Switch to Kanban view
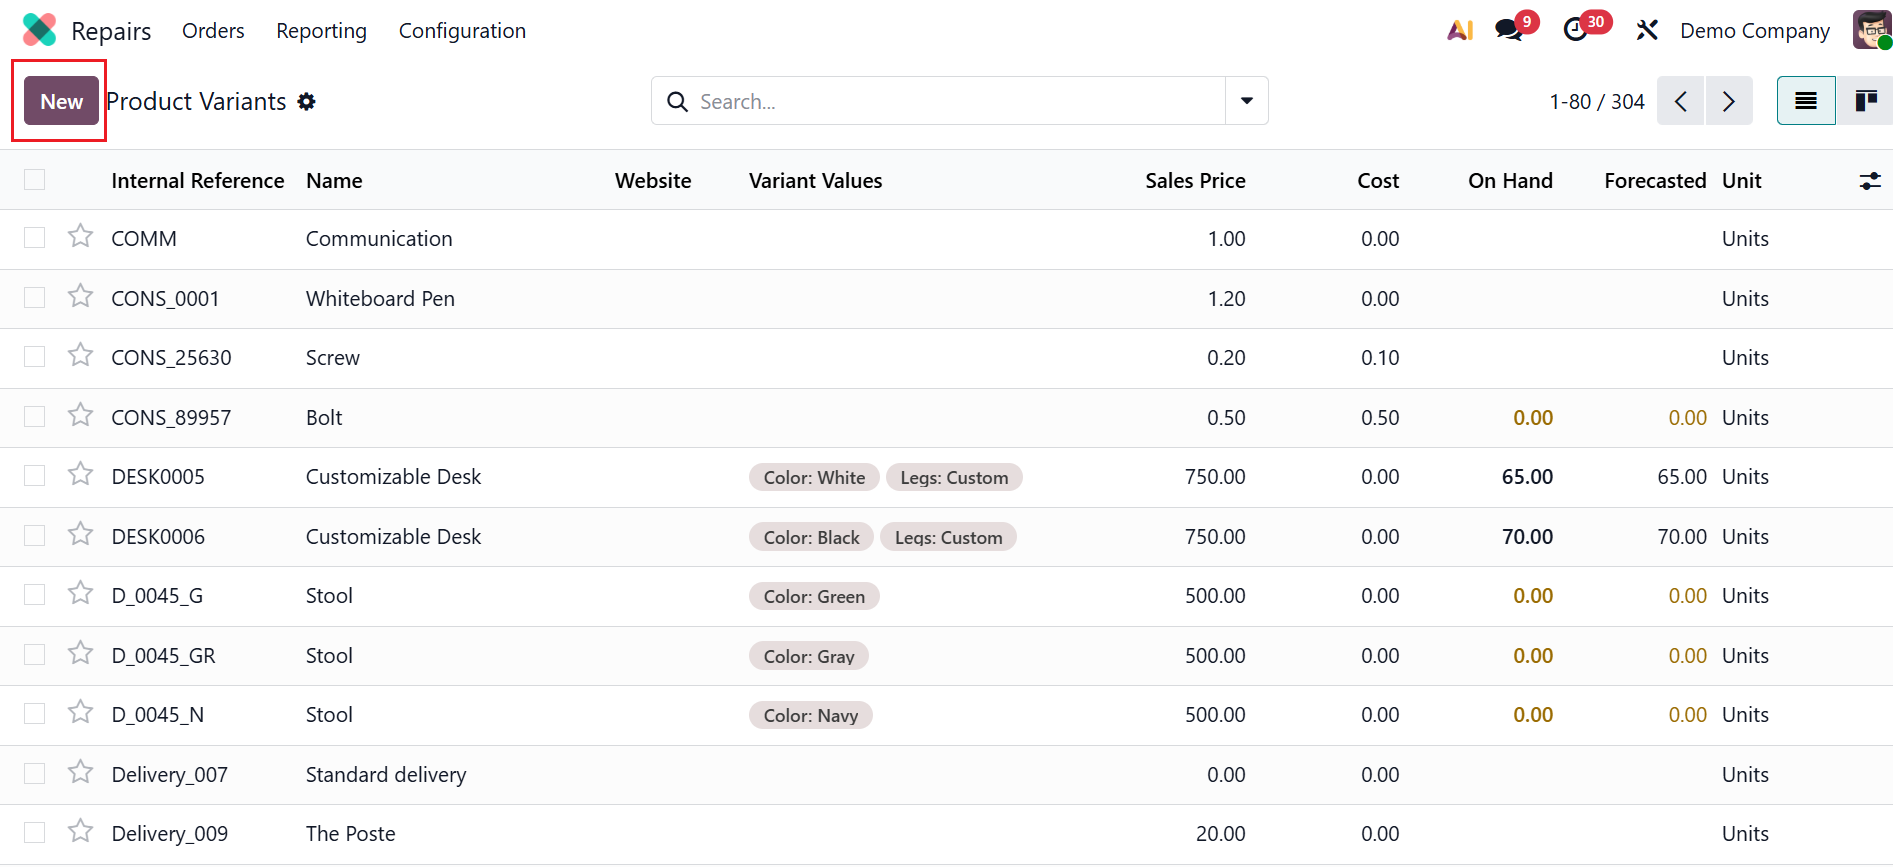The height and width of the screenshot is (867, 1893). [1865, 101]
